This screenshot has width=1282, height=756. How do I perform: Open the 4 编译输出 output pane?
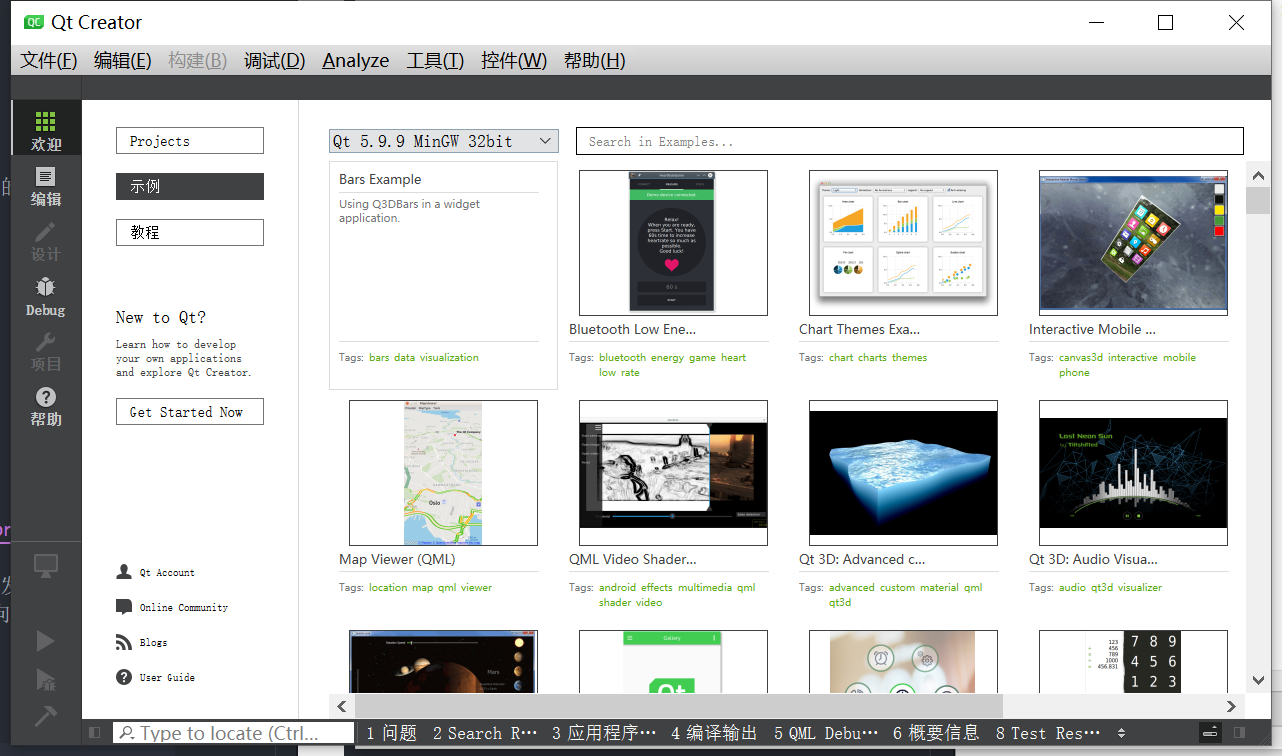tap(714, 733)
